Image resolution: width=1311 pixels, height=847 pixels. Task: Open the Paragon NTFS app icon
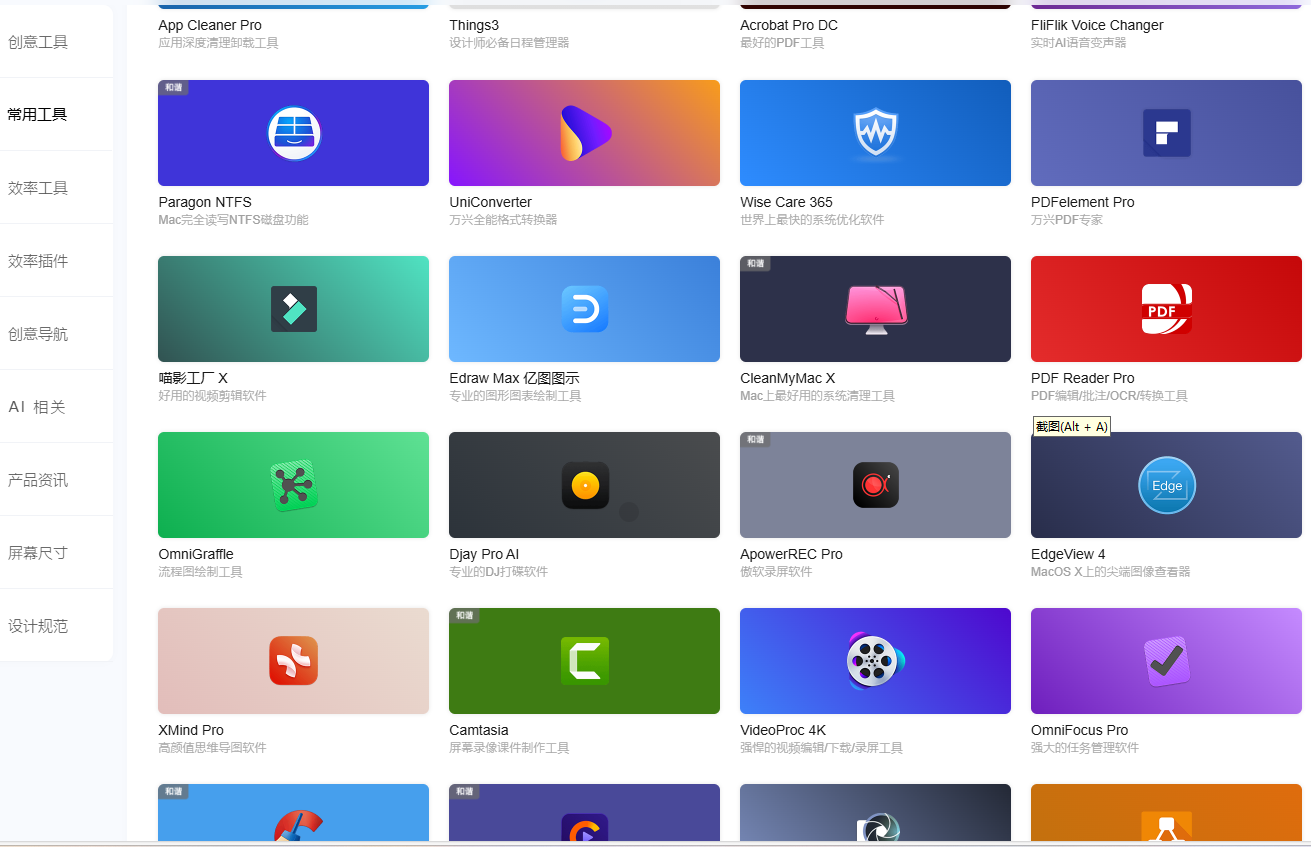[x=294, y=133]
